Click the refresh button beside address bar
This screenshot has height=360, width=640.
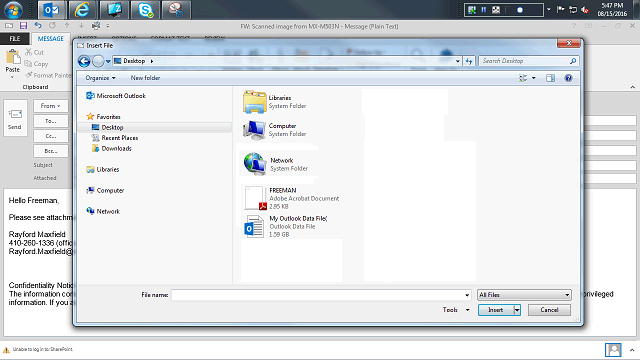pyautogui.click(x=469, y=61)
